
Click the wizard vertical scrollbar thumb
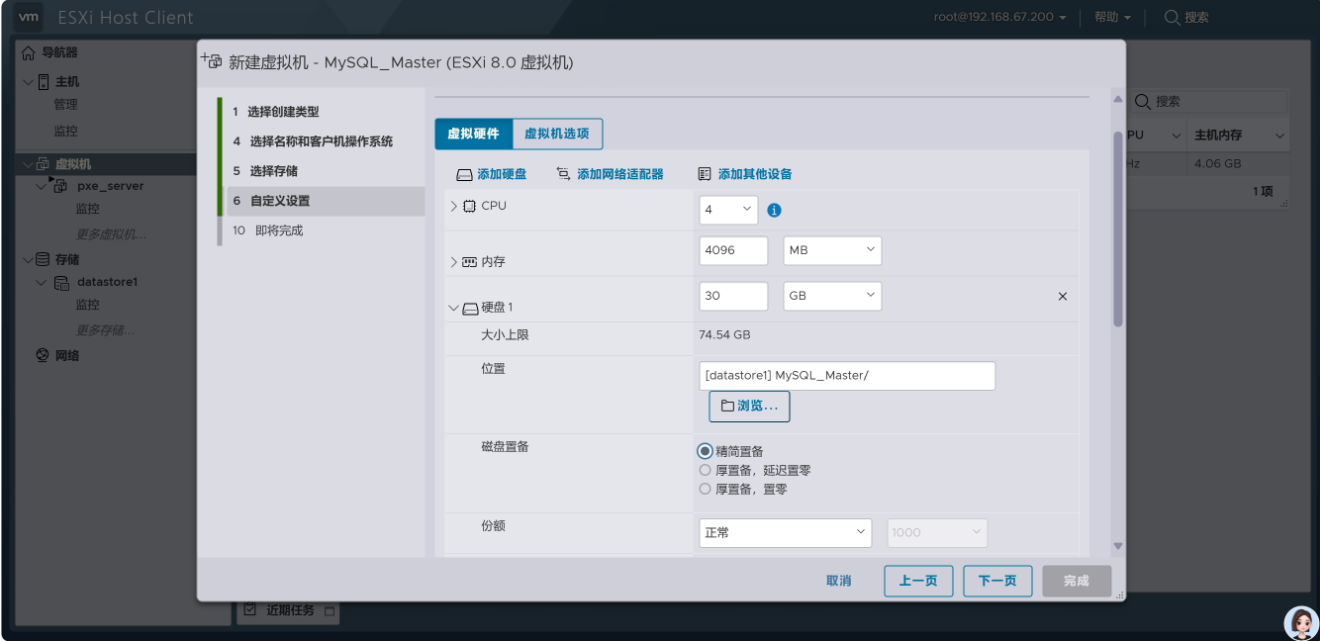tap(1118, 228)
